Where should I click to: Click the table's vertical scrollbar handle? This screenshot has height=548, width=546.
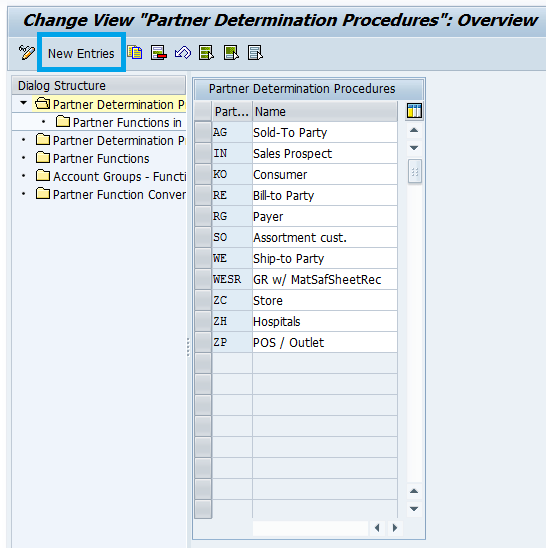tap(415, 171)
